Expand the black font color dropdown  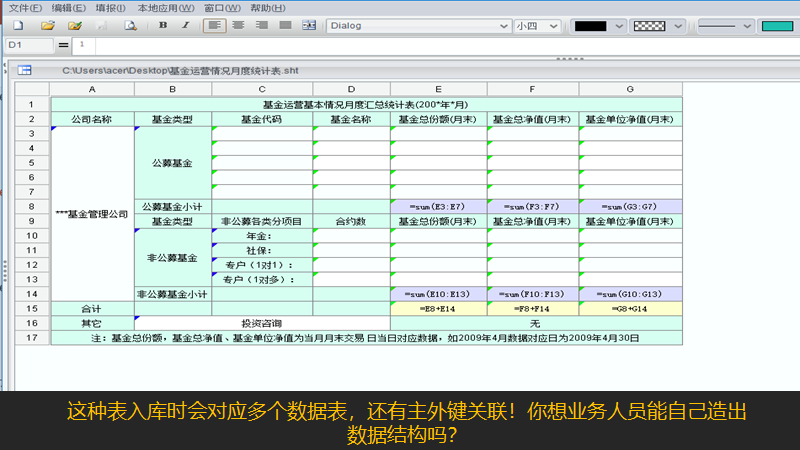[620, 25]
